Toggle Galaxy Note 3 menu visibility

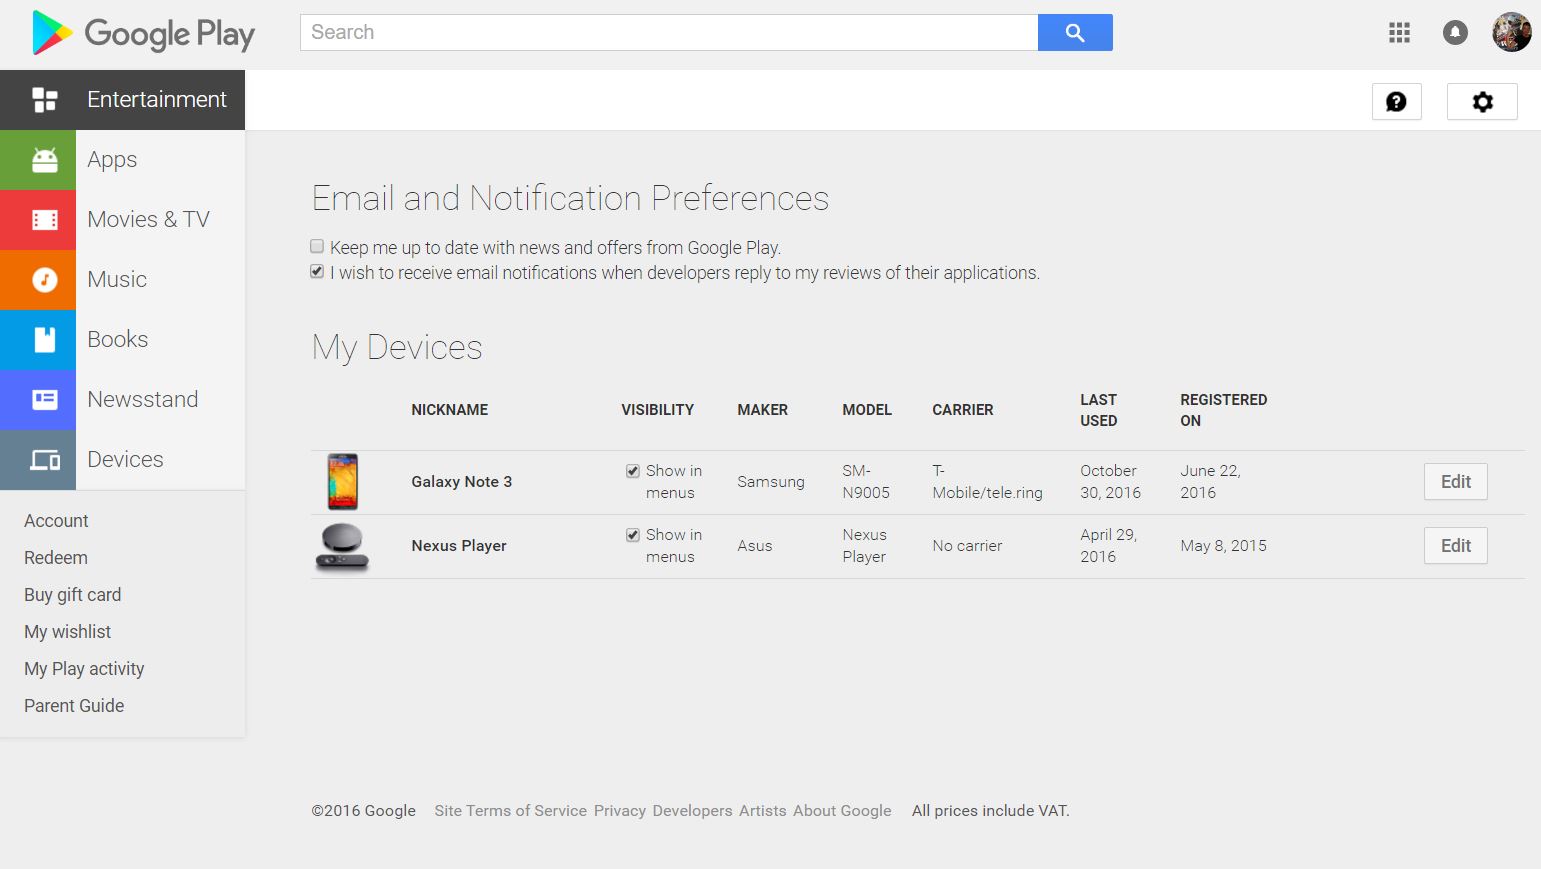(x=633, y=471)
